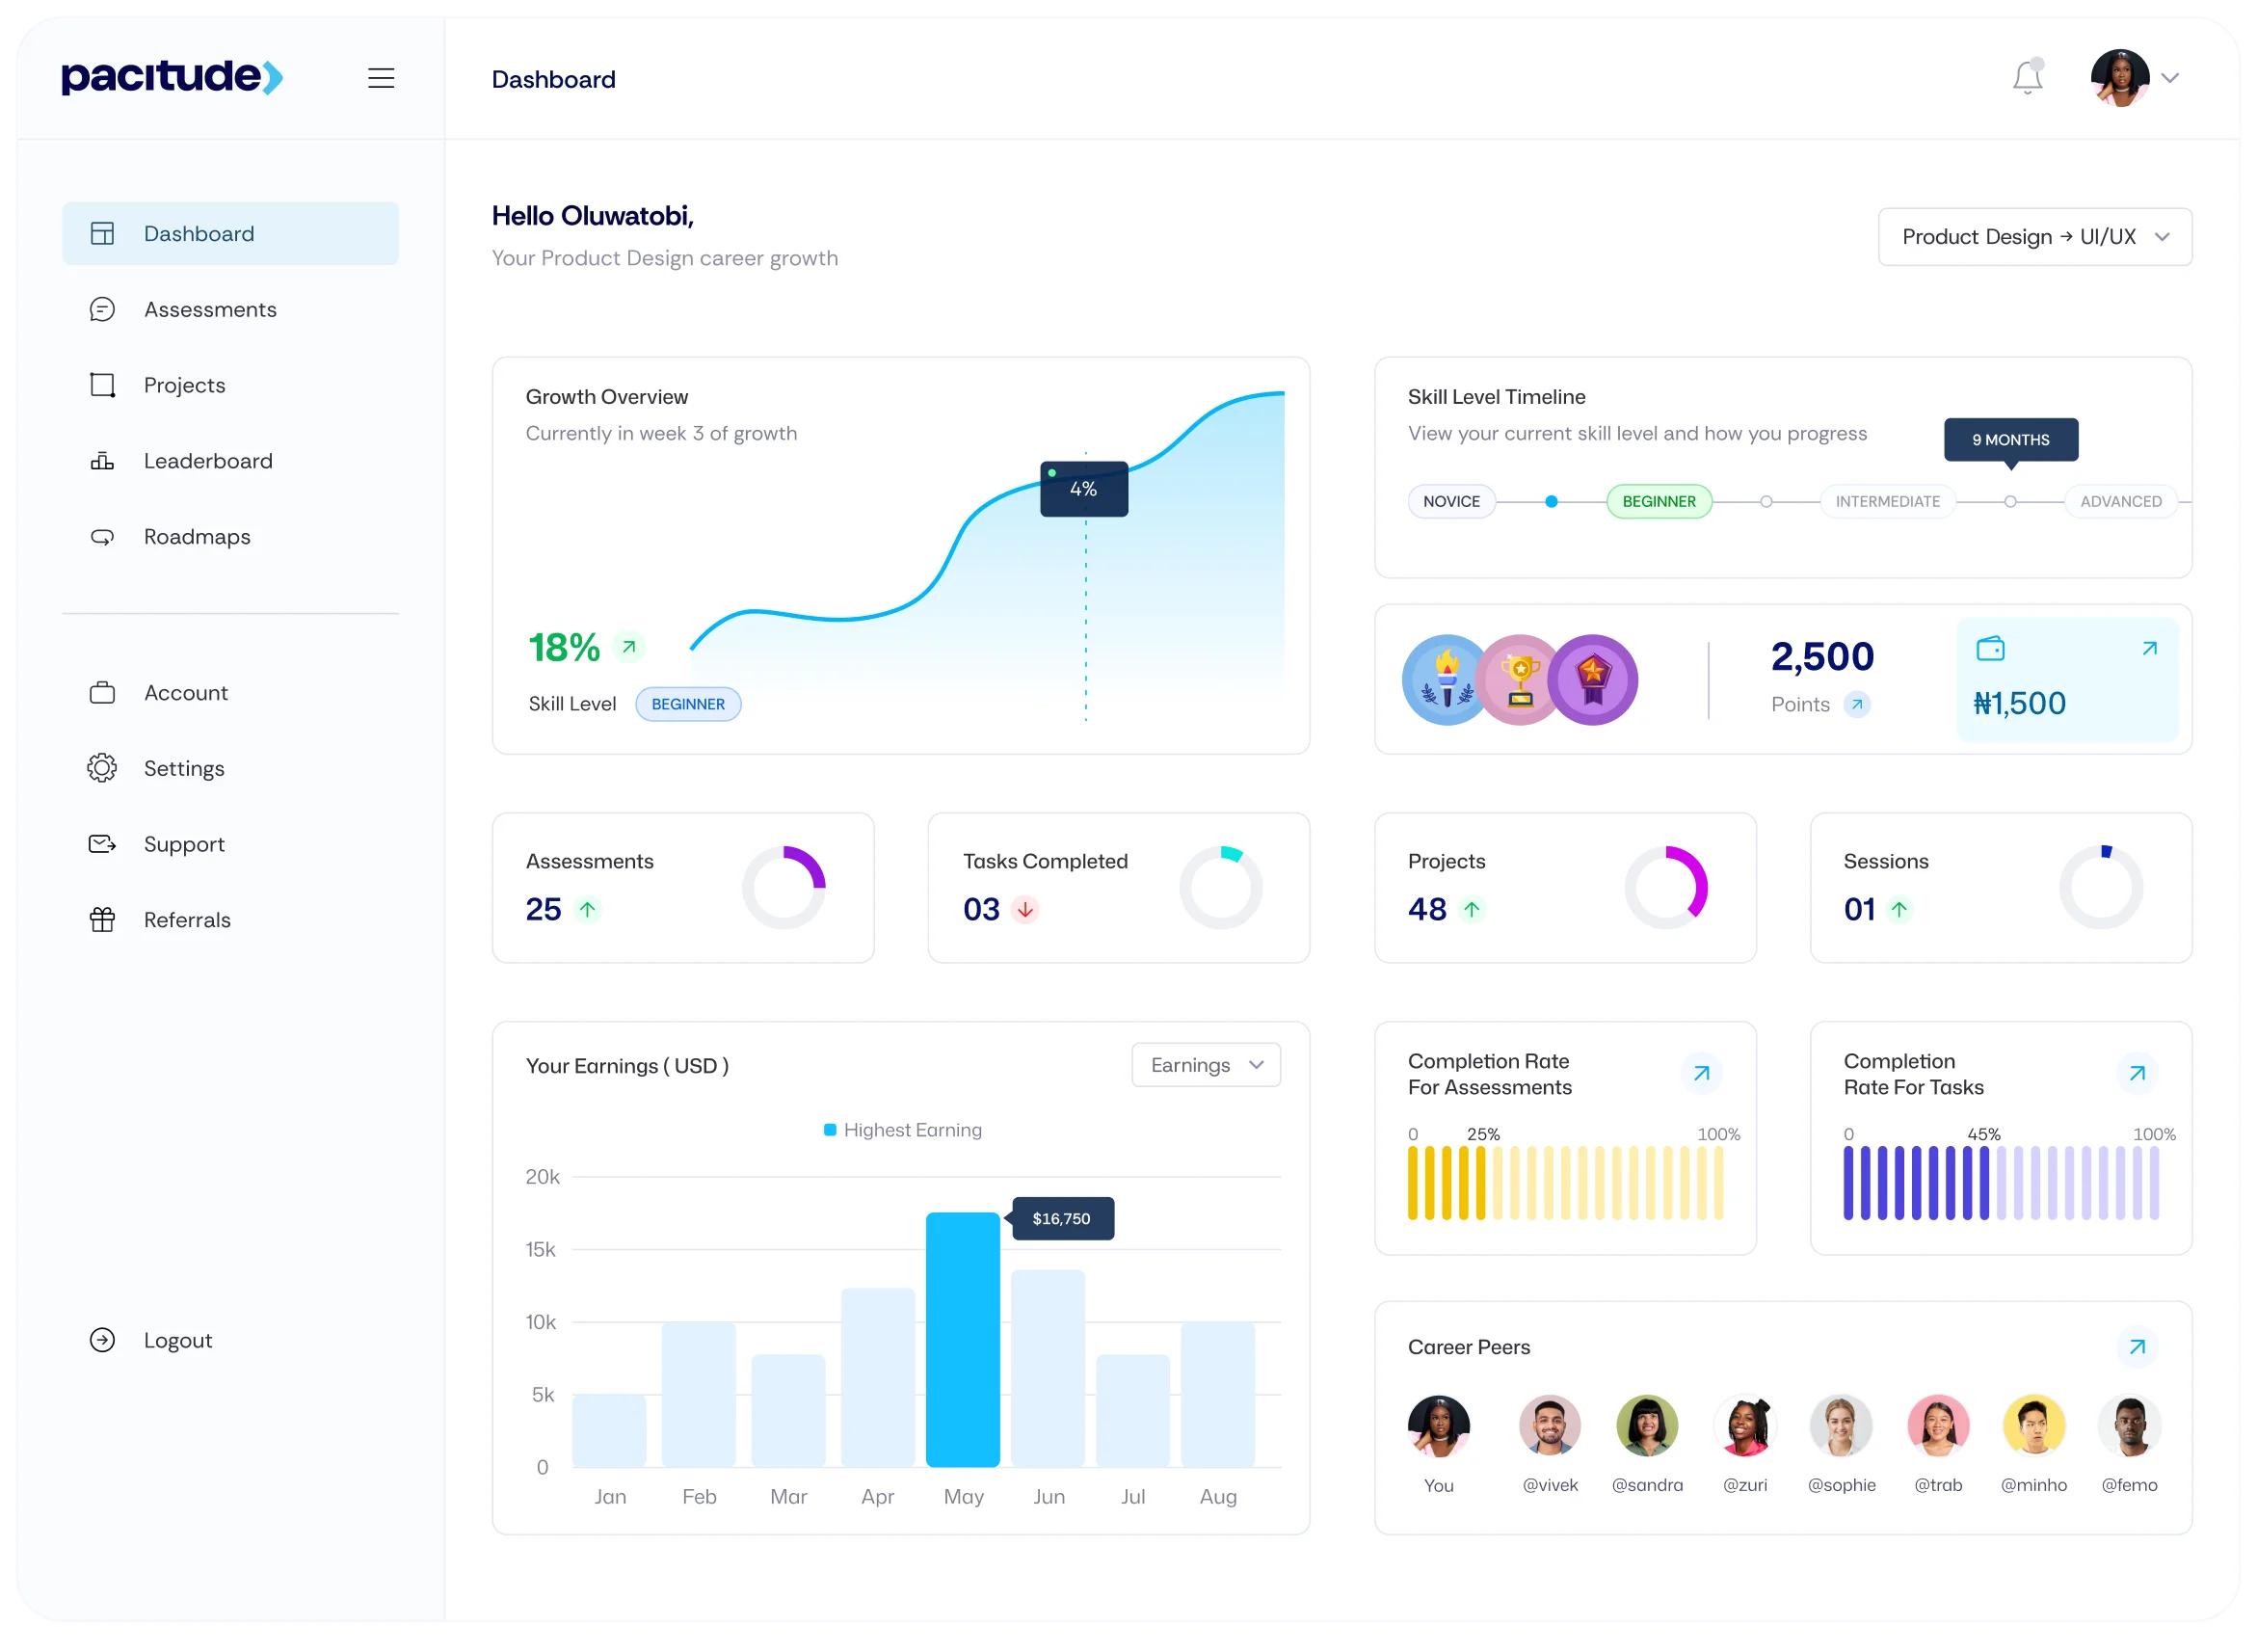
Task: Select the INTERMEDIATE skill level pill
Action: [1887, 501]
